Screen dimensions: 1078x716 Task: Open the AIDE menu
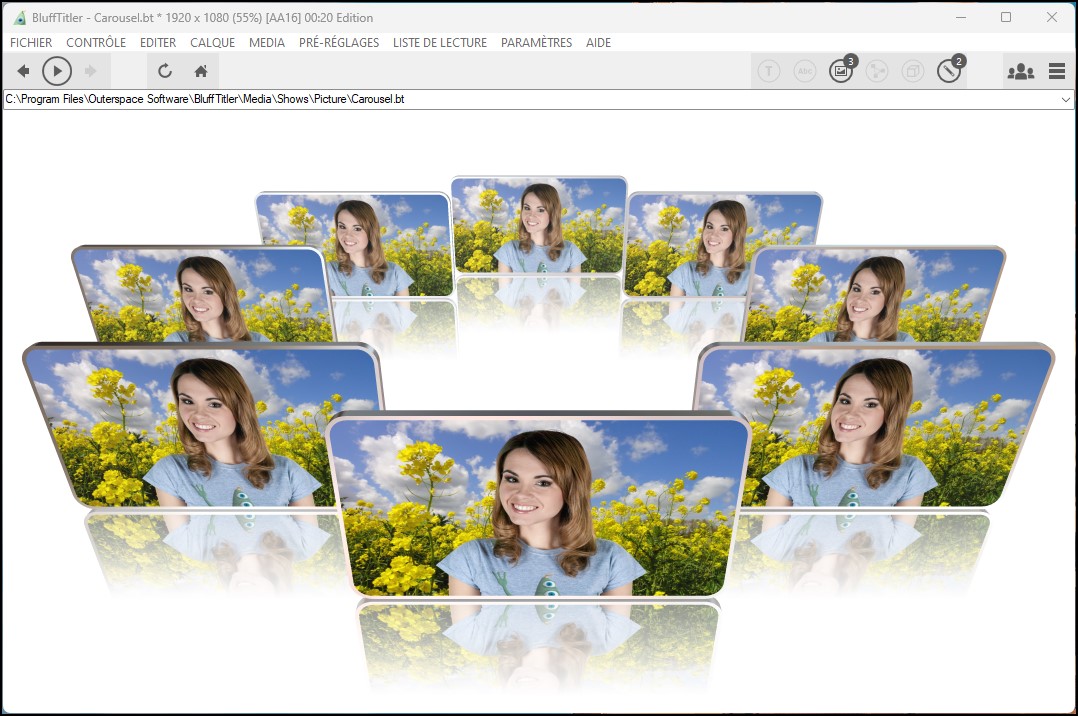[x=598, y=43]
